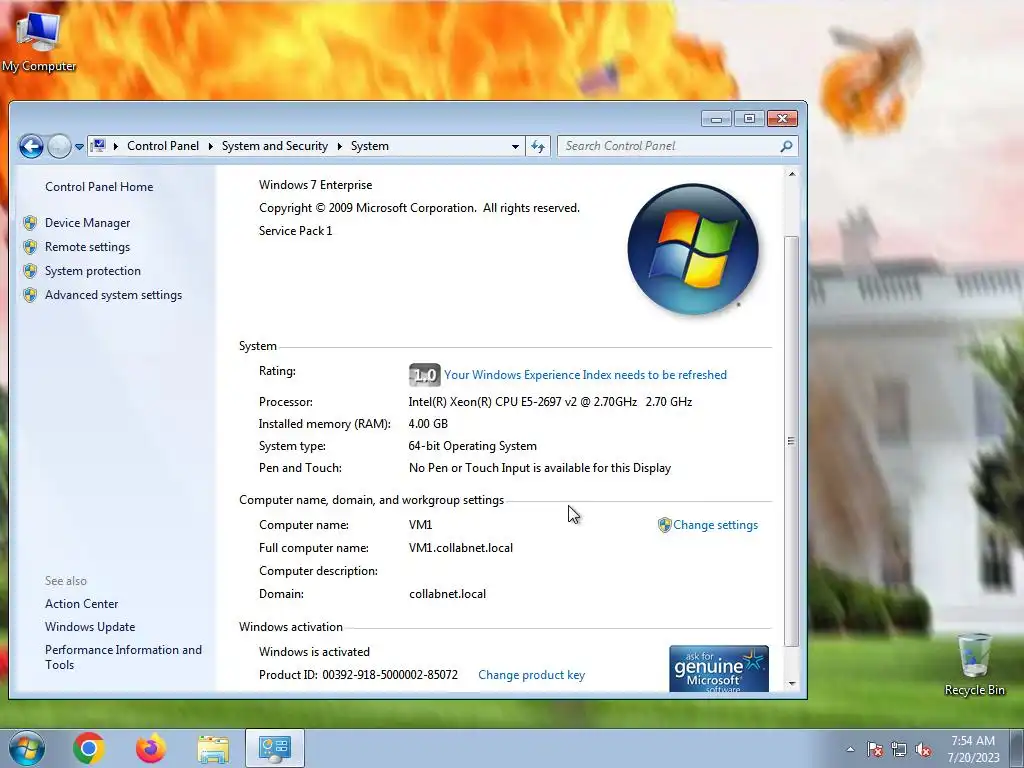Close the System window

click(782, 118)
